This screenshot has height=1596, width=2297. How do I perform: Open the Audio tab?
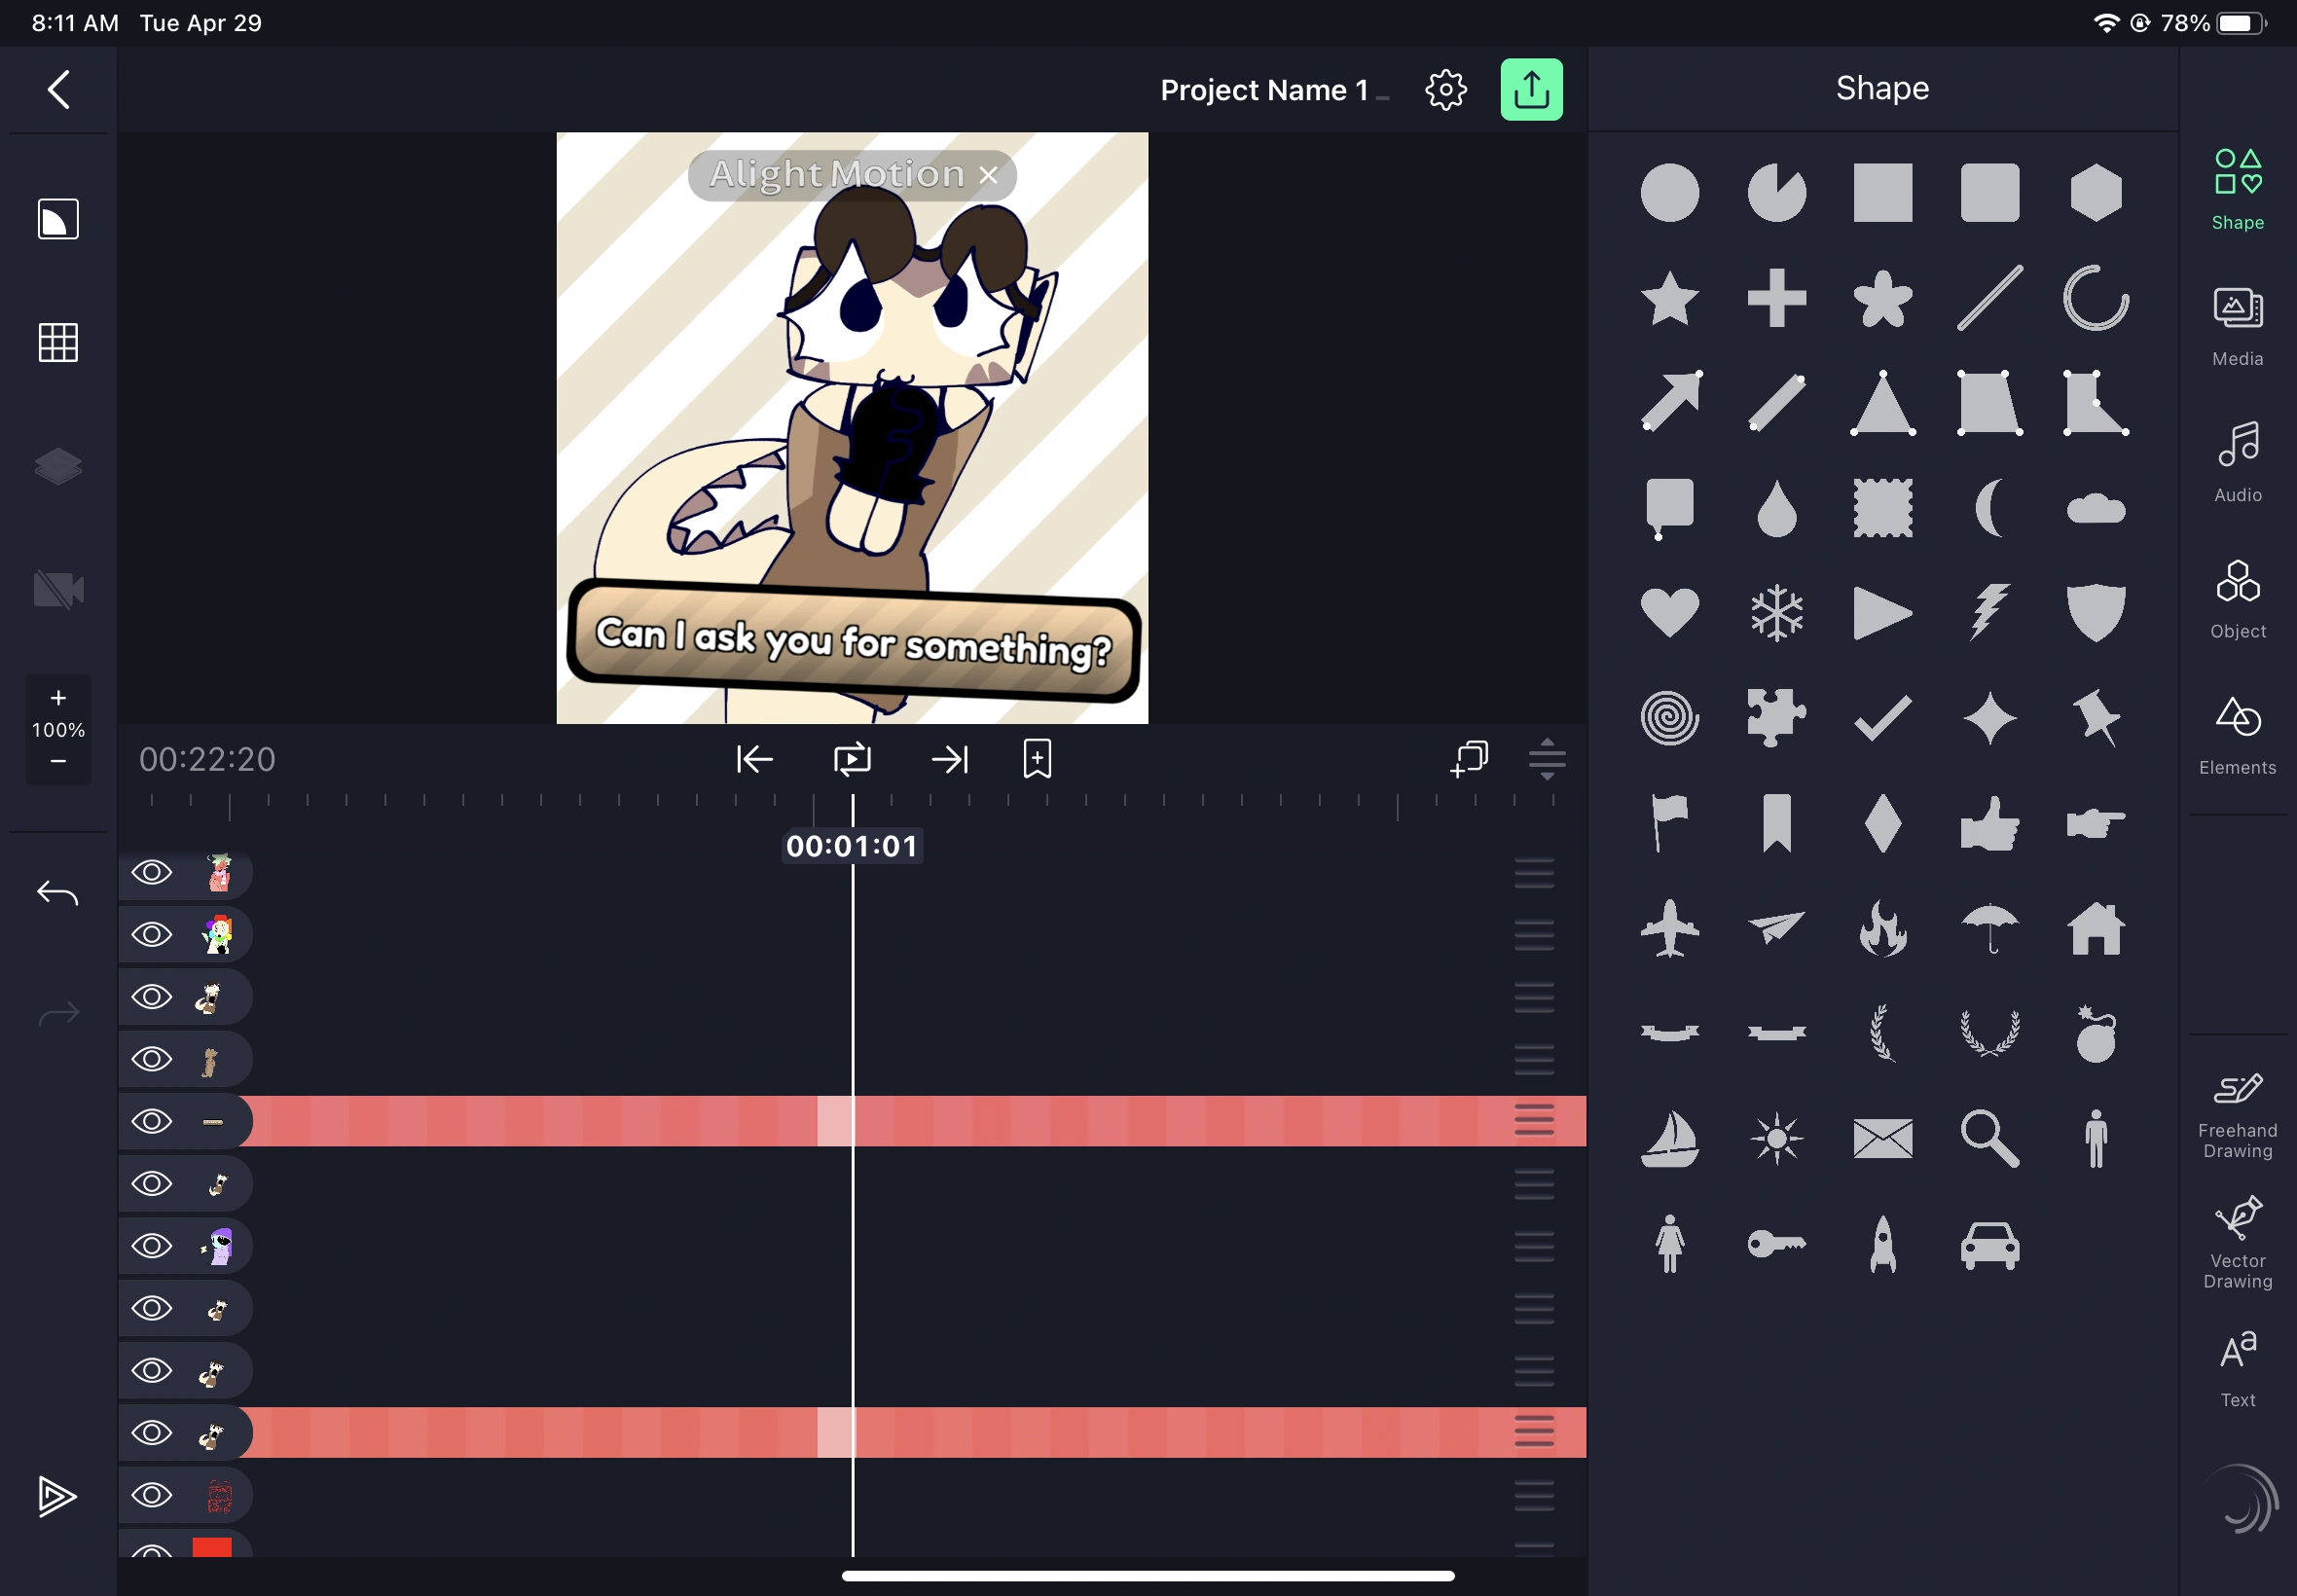click(2237, 462)
